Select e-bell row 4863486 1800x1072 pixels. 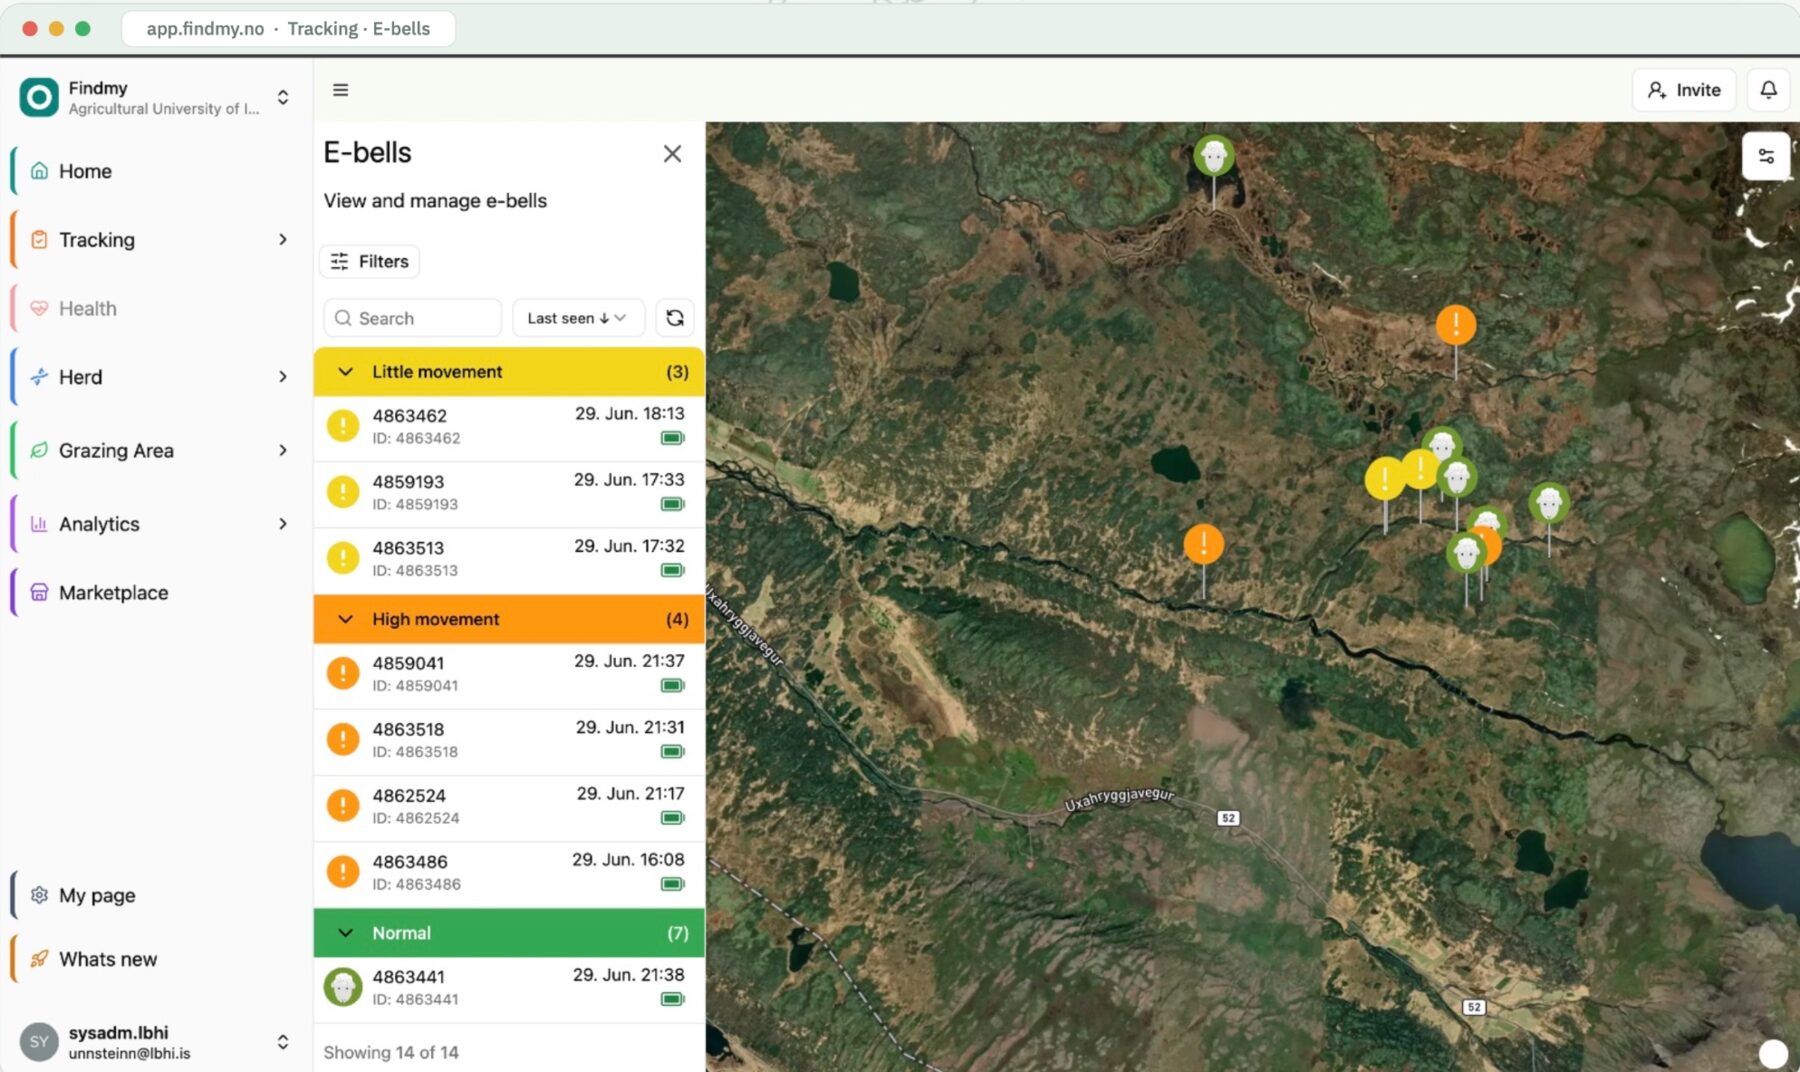pyautogui.click(x=509, y=872)
